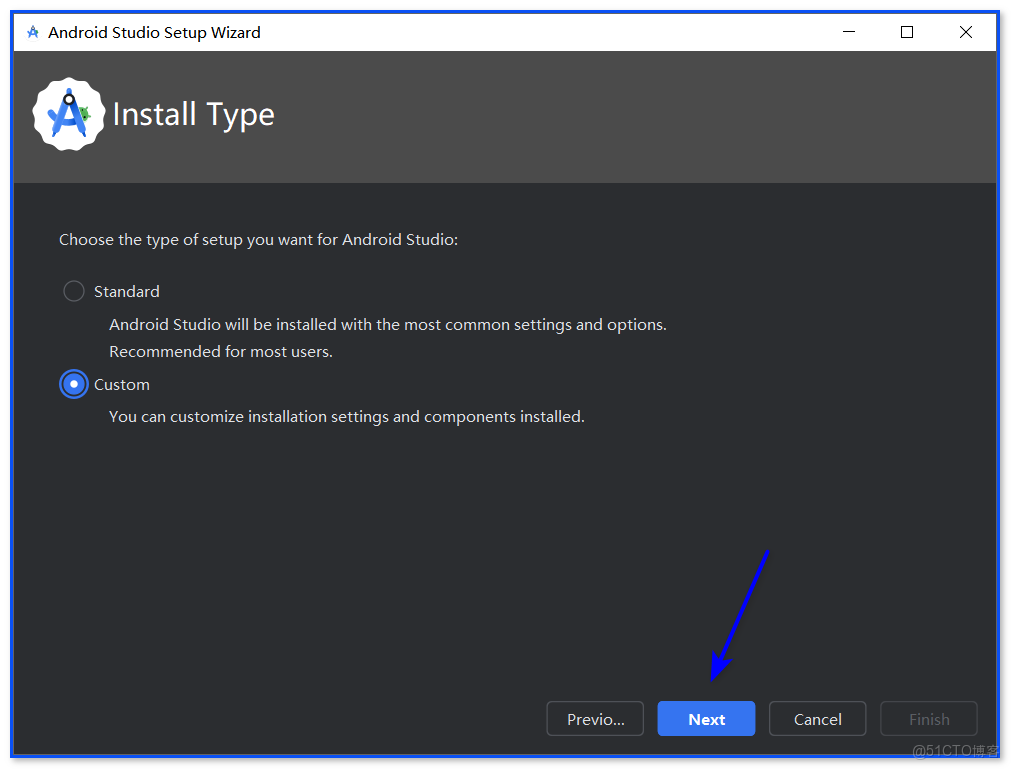1011x769 pixels.
Task: Click the Android Studio icon in the title bar
Action: point(32,31)
